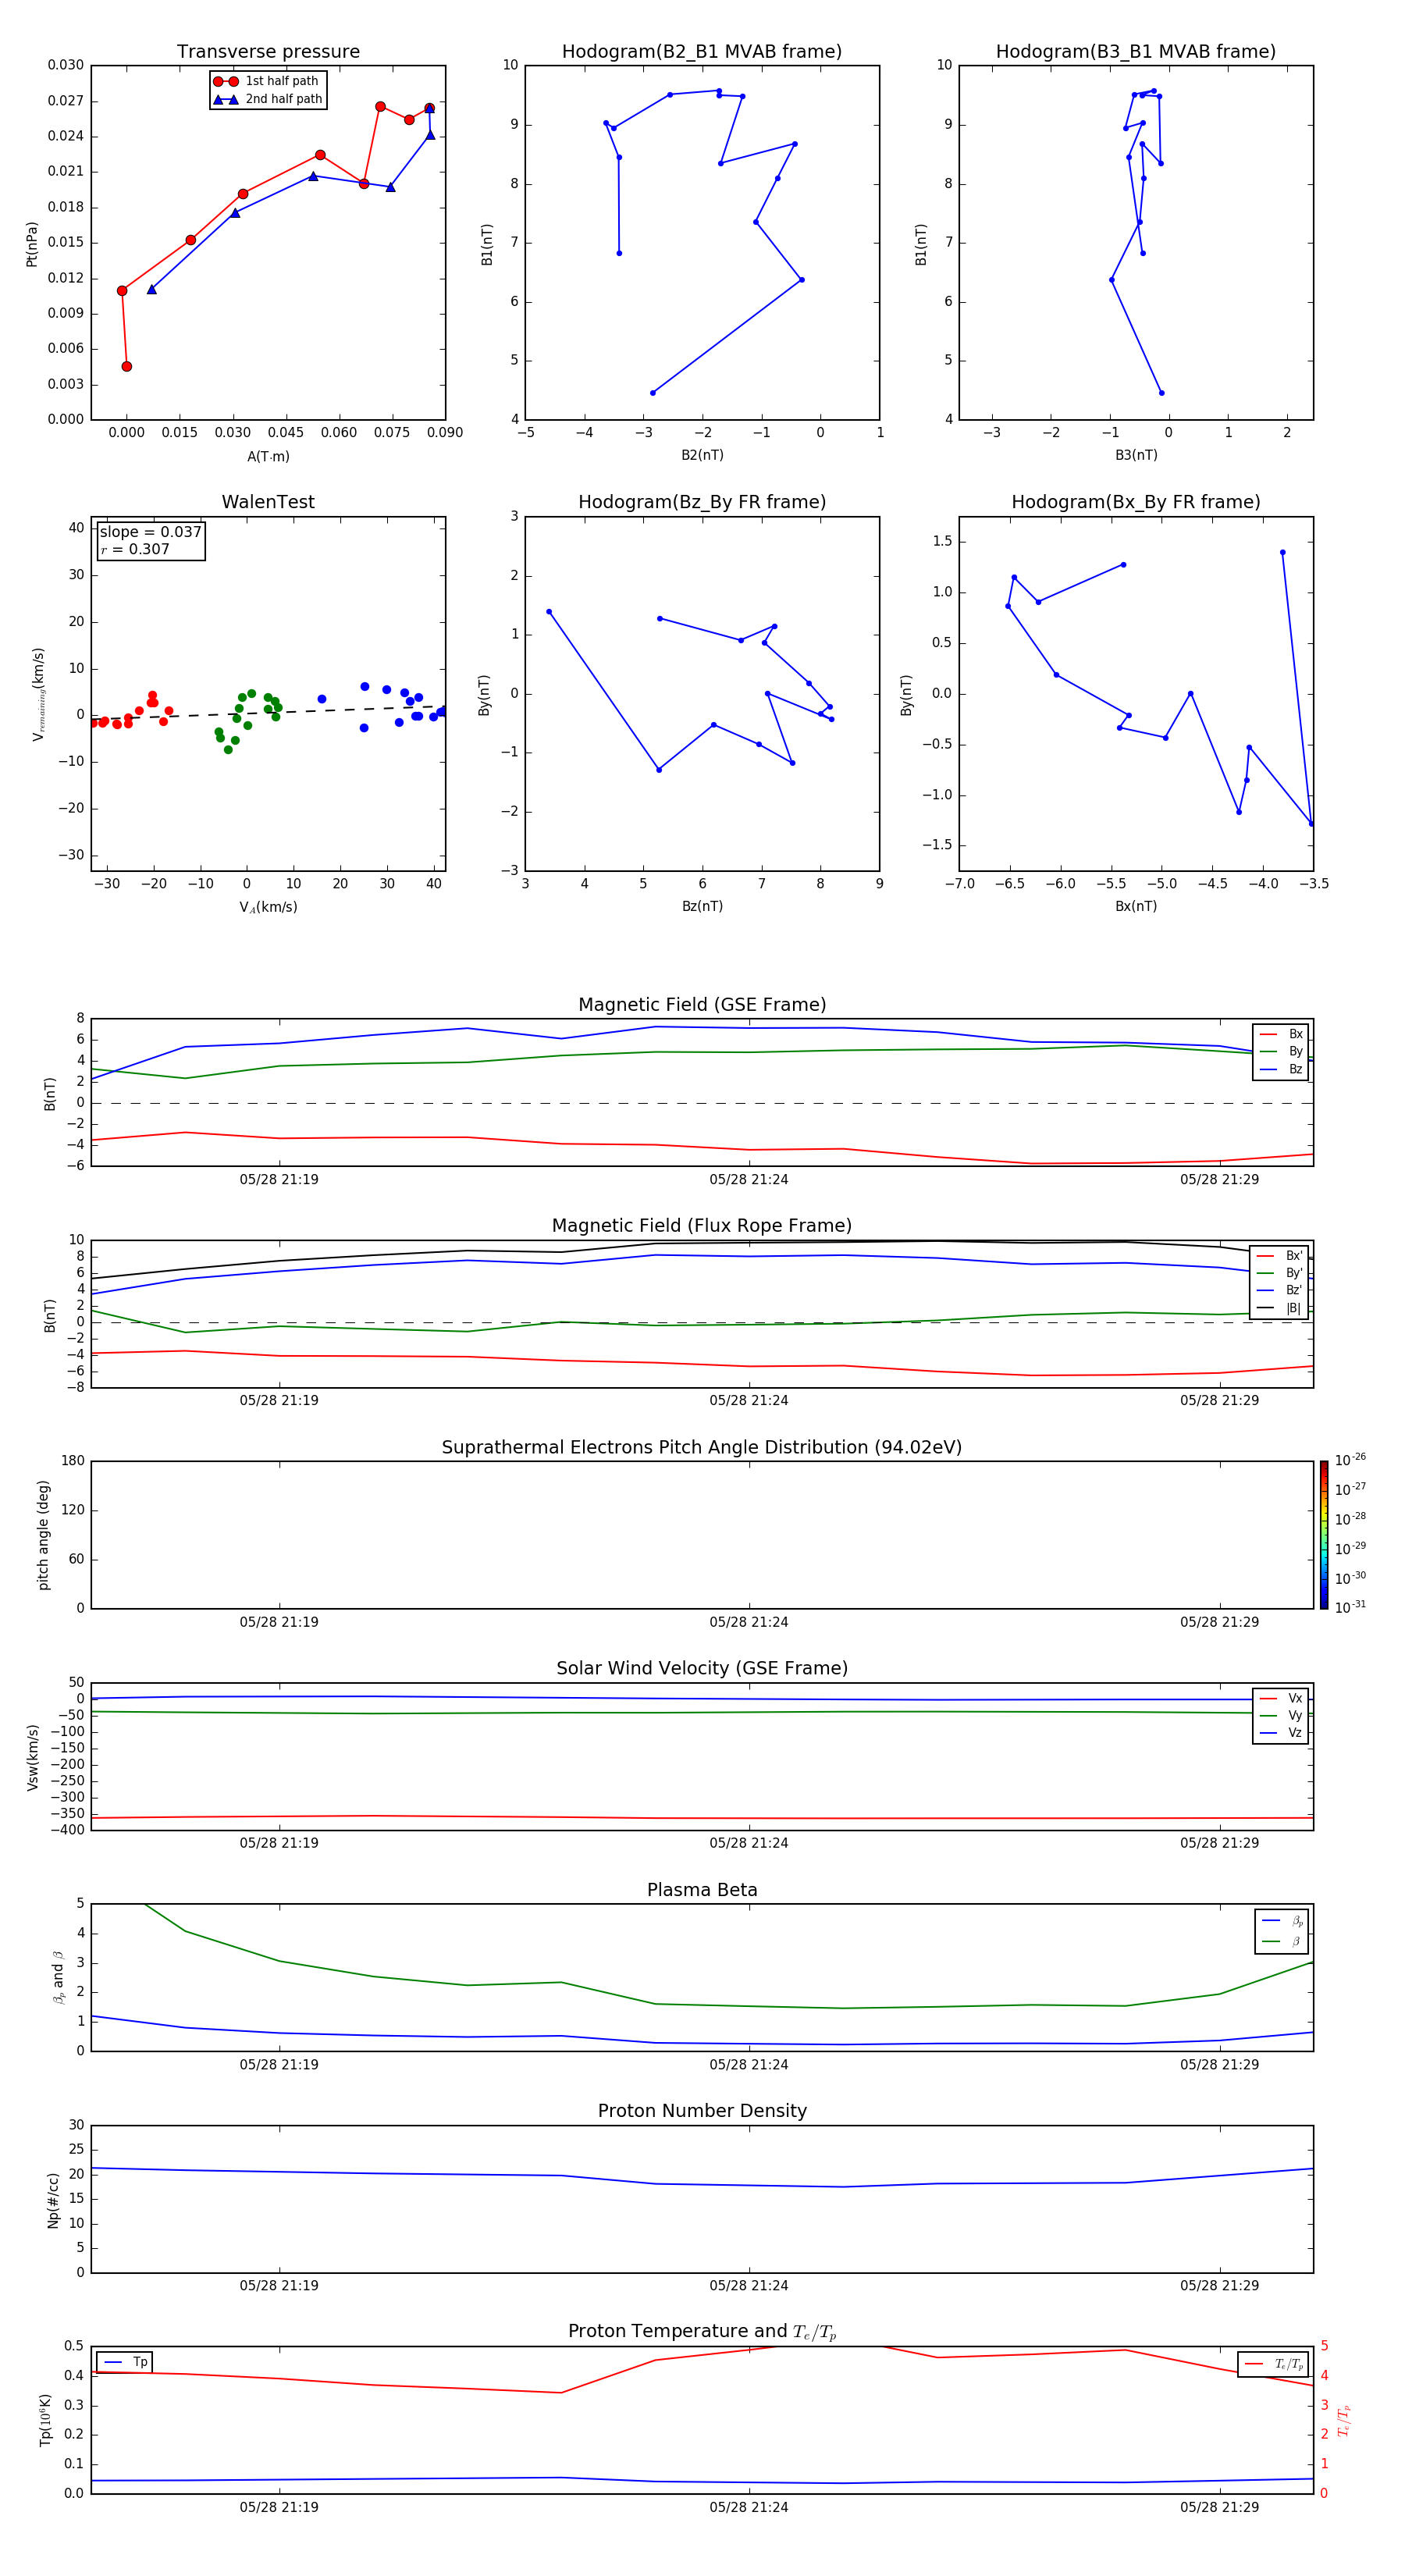
Task: Click '05/28 21:29' under Proton Number Density panel
Action: click(x=1219, y=2285)
